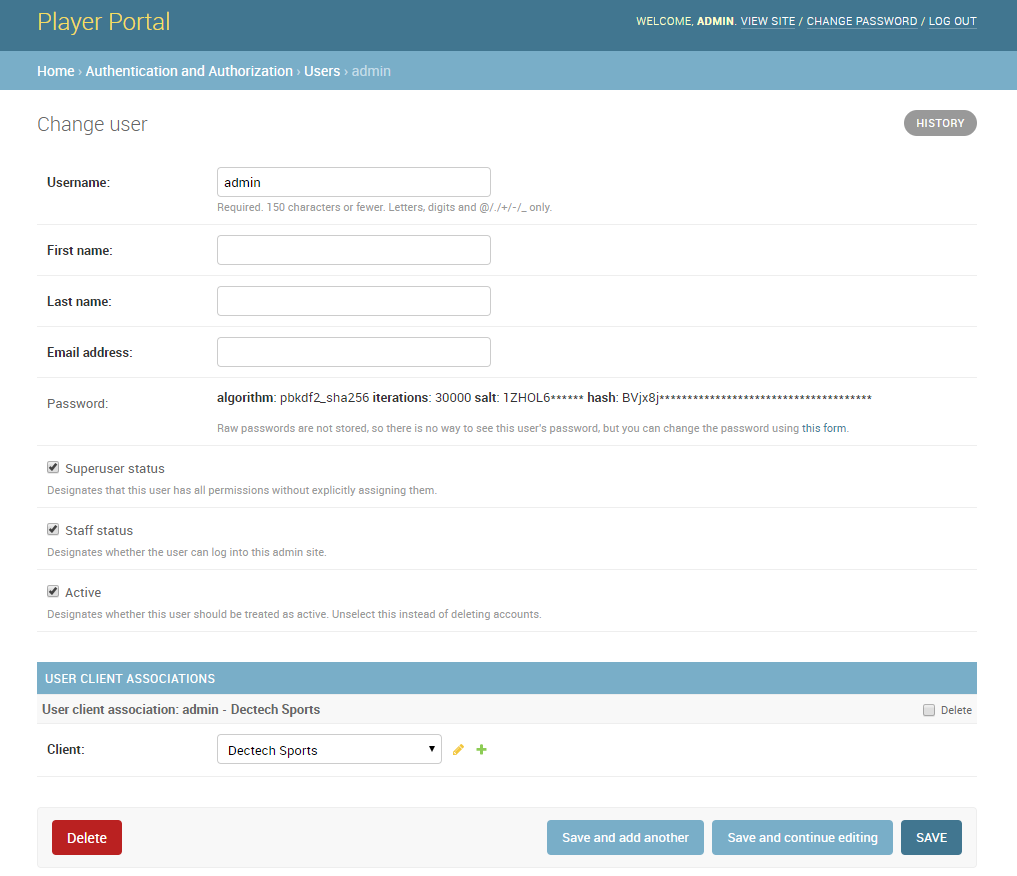Navigate to Users breadcrumb
Image resolution: width=1017 pixels, height=876 pixels.
322,71
